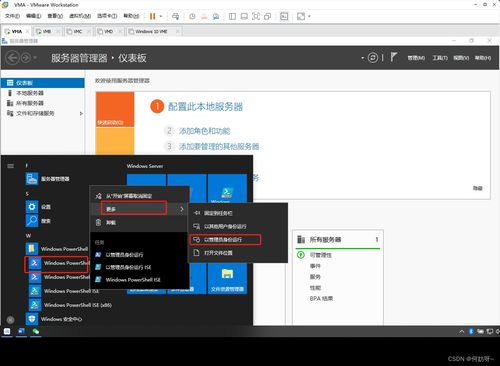This screenshot has height=366, width=500.
Task: Switch to the VMB tab
Action: (47, 31)
